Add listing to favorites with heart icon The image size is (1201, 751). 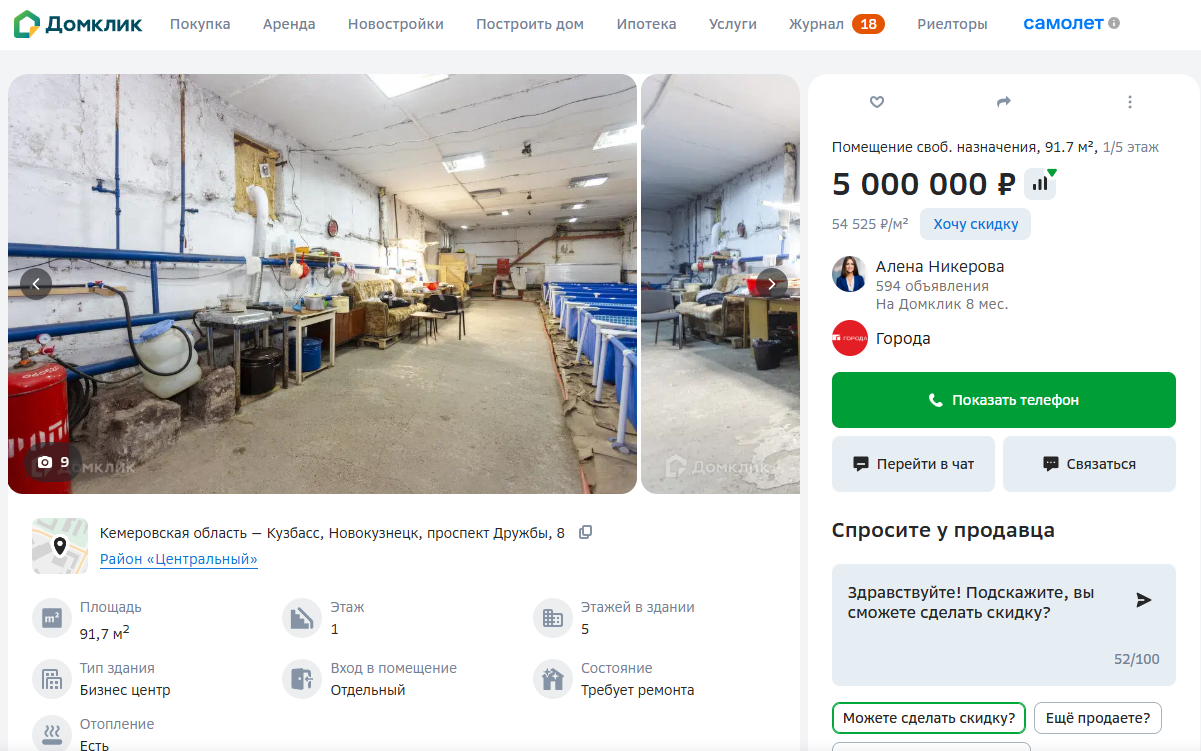877,102
